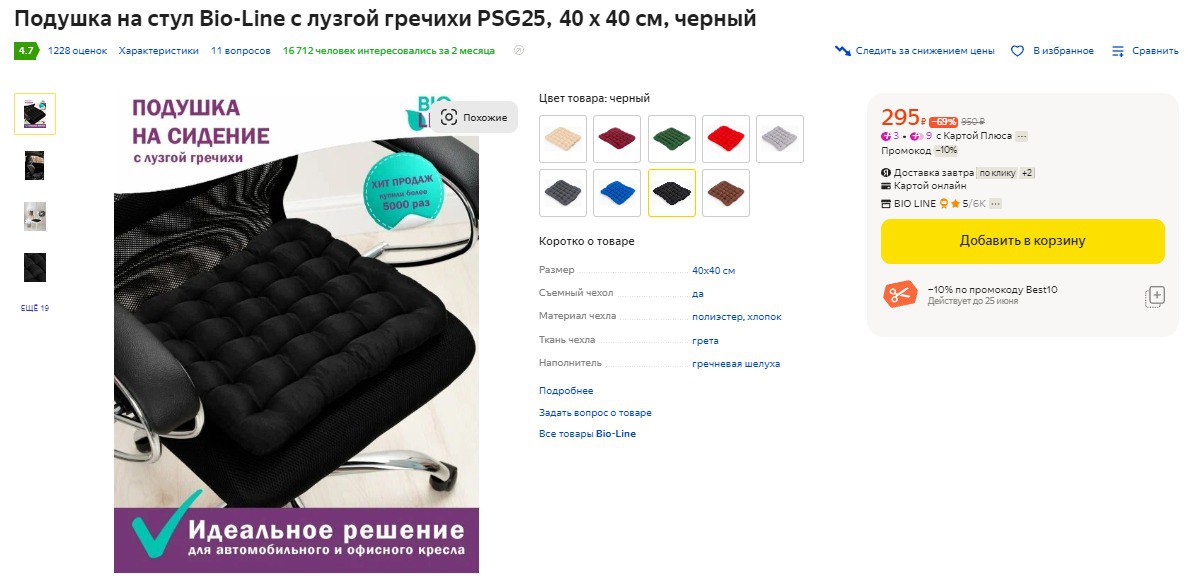Viewport: 1188px width, 580px height.
Task: Click the compare list icon
Action: tap(1118, 51)
